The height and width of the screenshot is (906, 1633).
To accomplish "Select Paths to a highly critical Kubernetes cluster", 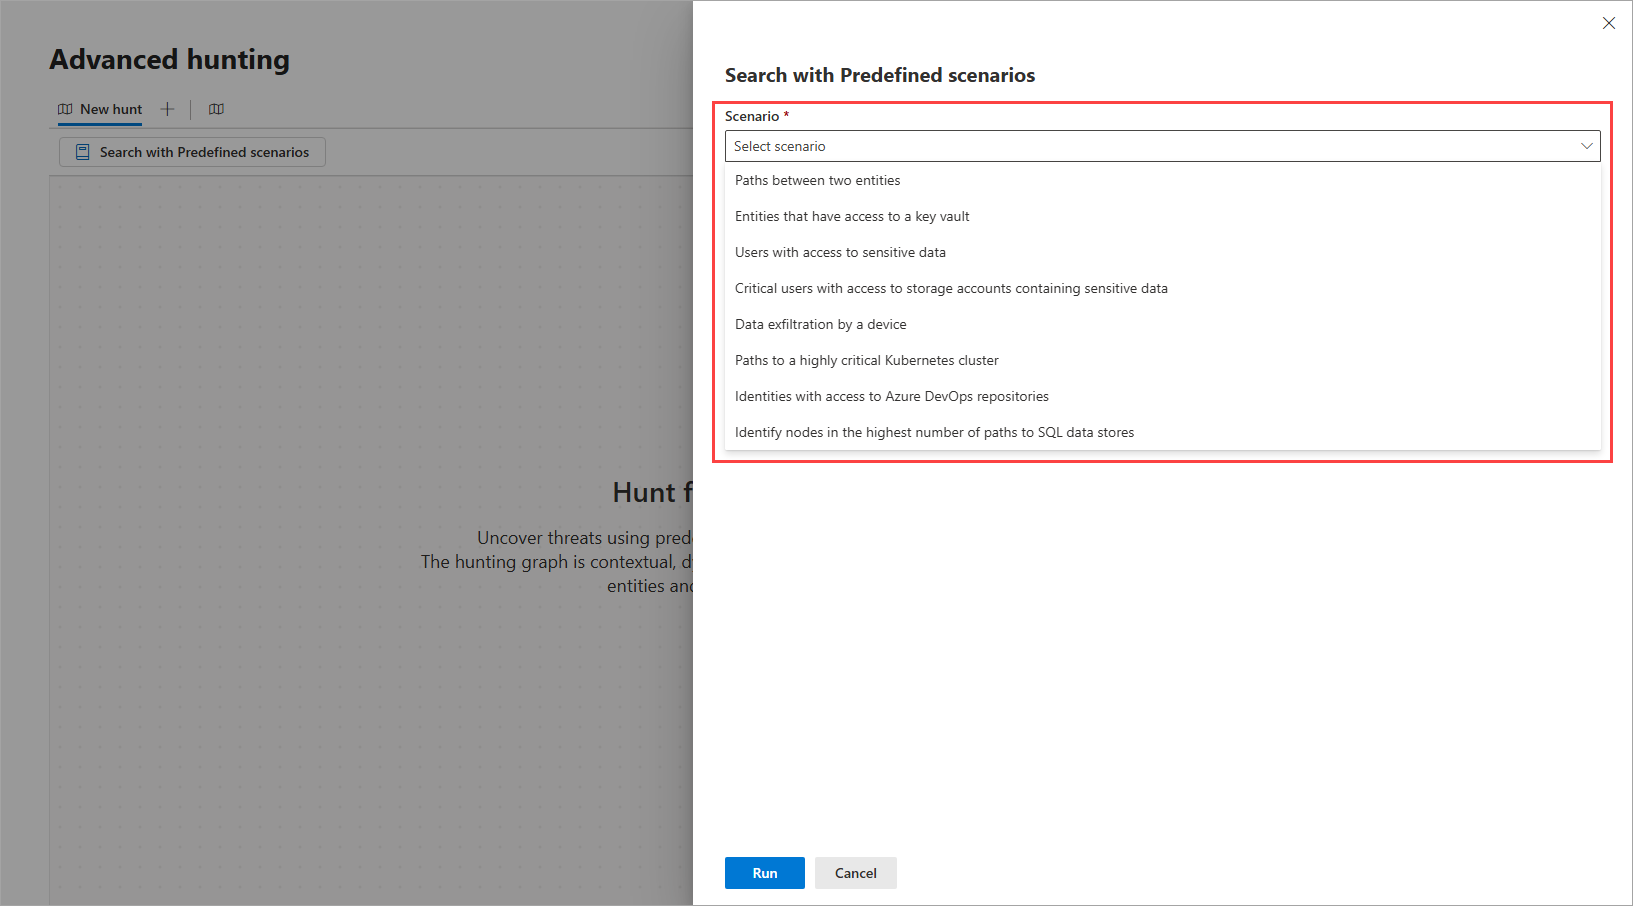I will click(866, 360).
